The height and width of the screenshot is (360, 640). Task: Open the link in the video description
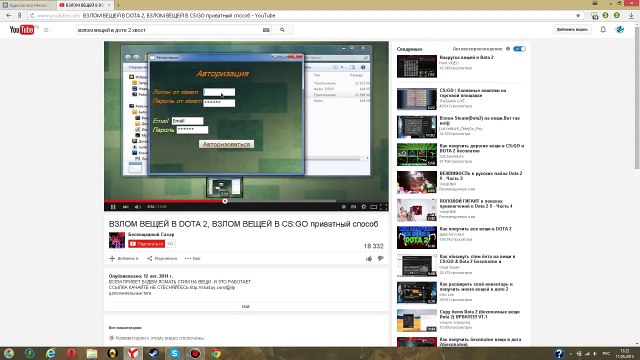point(212,287)
